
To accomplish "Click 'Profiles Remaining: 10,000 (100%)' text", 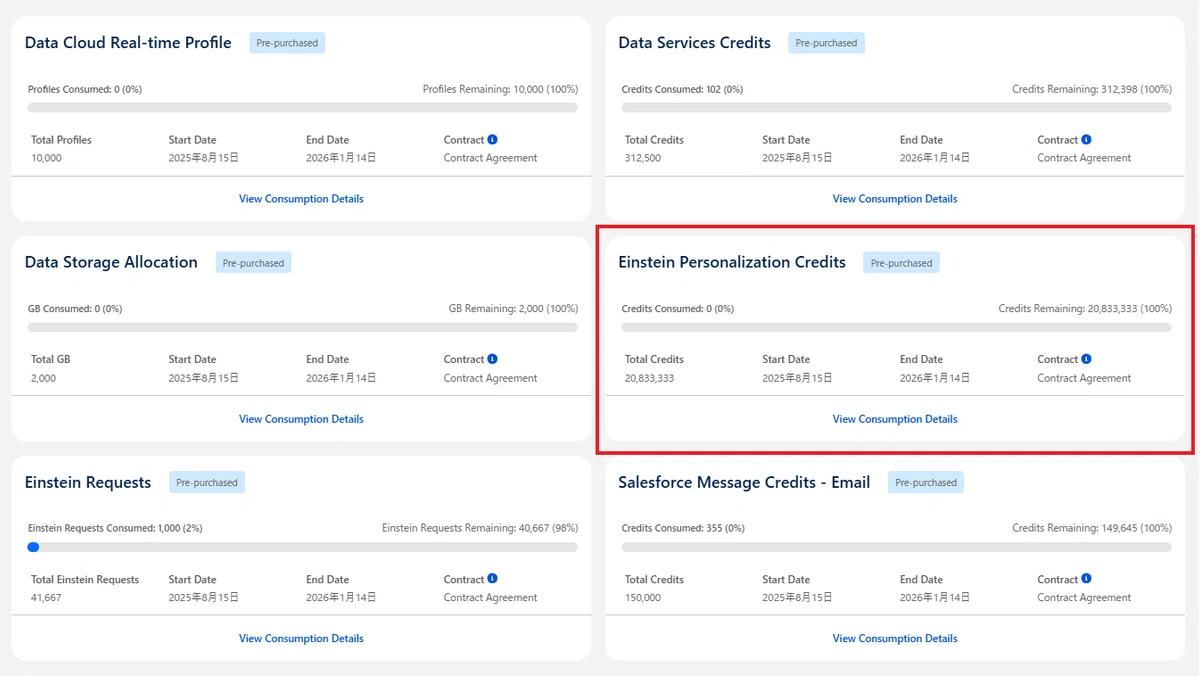I will point(500,89).
